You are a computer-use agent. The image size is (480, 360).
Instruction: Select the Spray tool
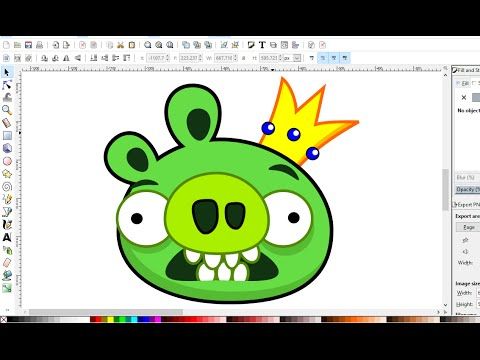pos(7,250)
